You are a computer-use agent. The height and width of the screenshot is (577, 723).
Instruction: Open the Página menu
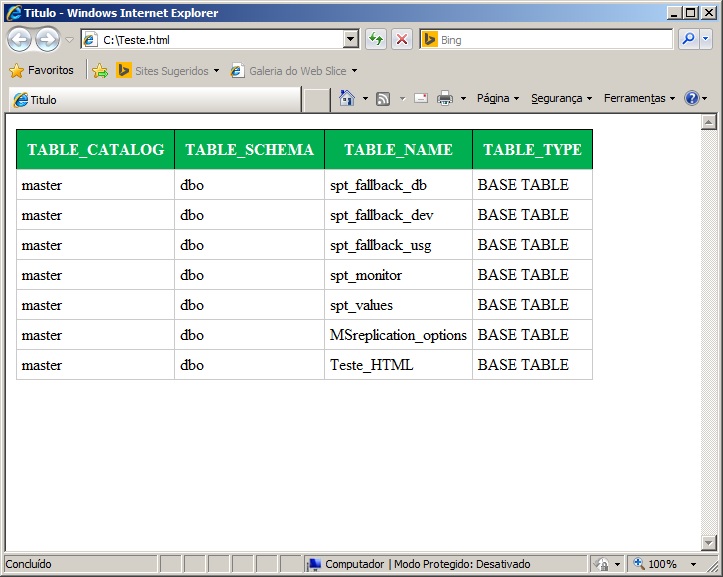point(498,98)
